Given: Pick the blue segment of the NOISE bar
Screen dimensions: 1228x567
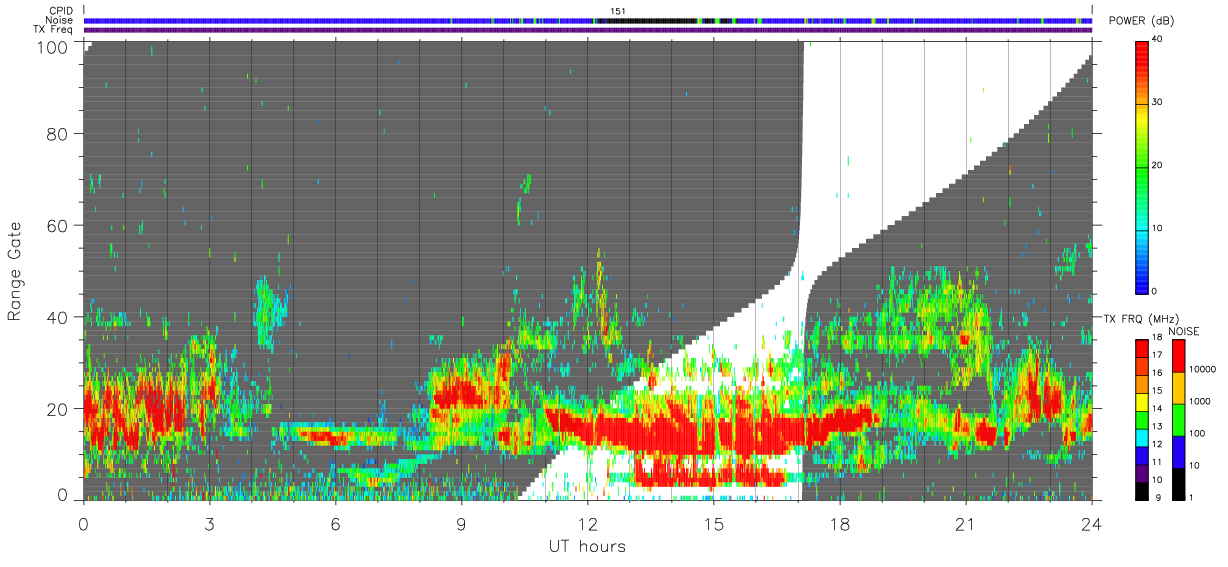Looking at the screenshot, I should pos(1177,452).
